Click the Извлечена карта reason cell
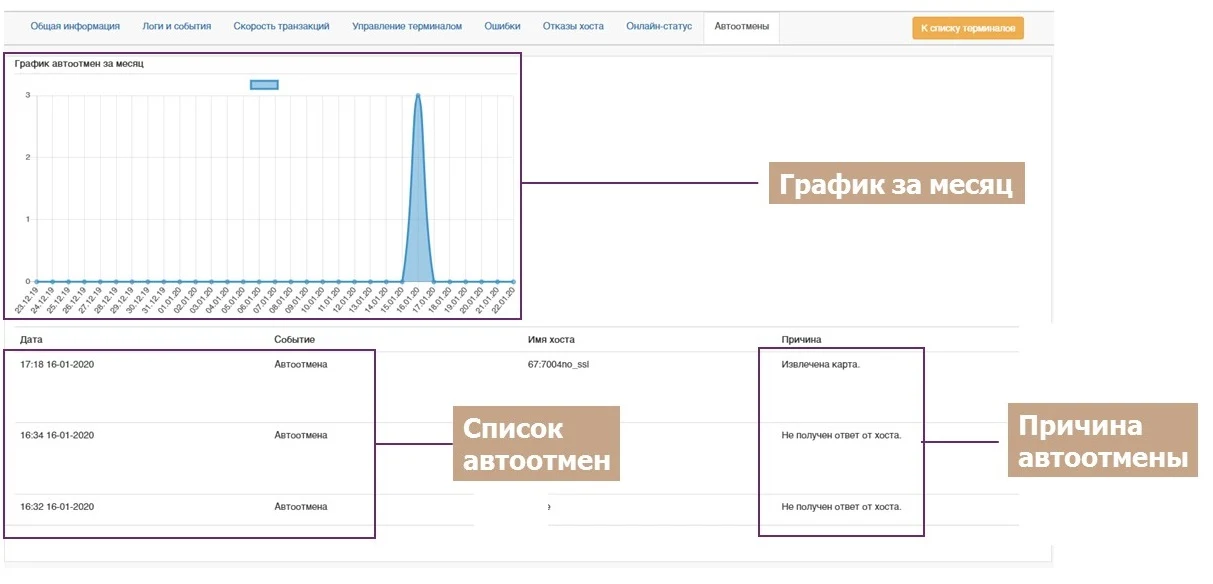Viewport: 1213px width, 584px height. click(820, 365)
